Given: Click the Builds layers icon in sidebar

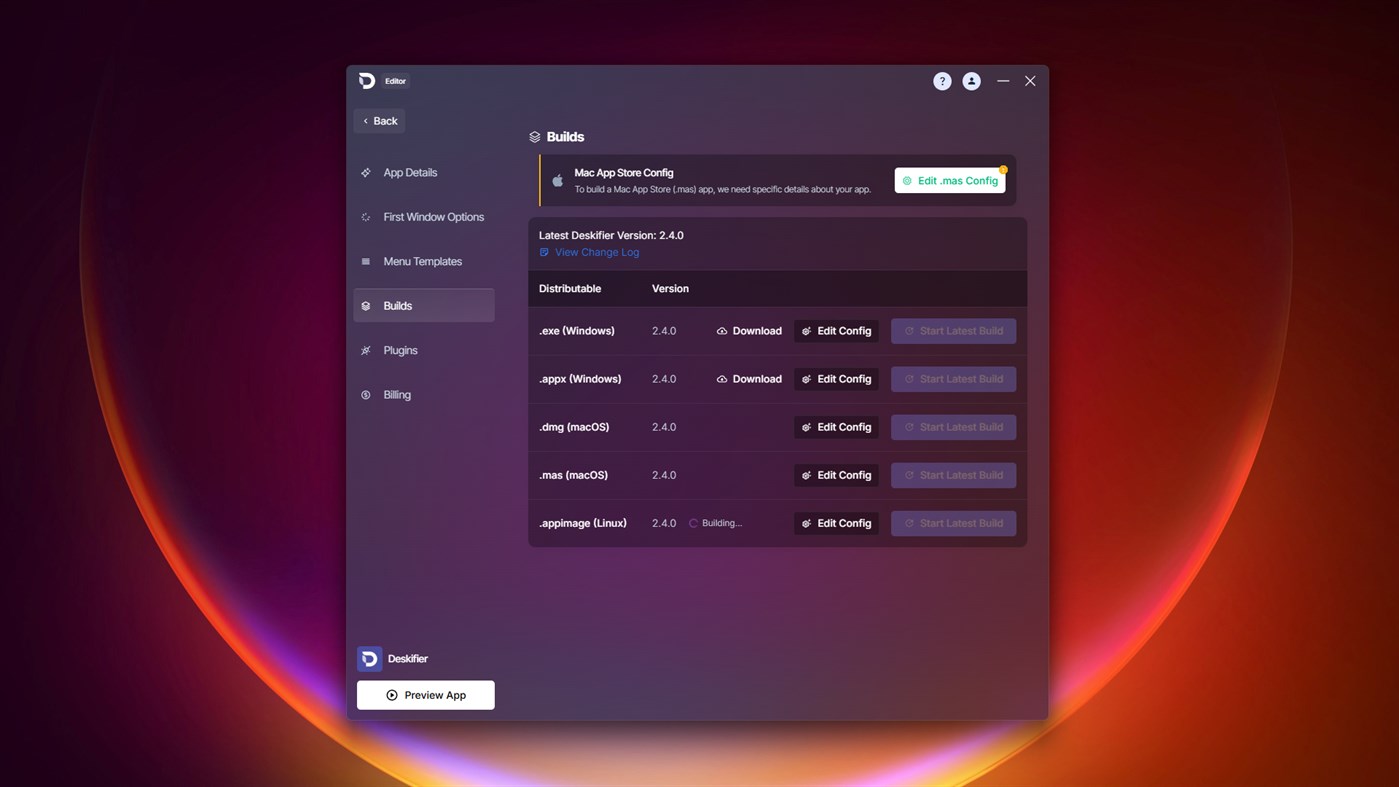Looking at the screenshot, I should [x=366, y=306].
